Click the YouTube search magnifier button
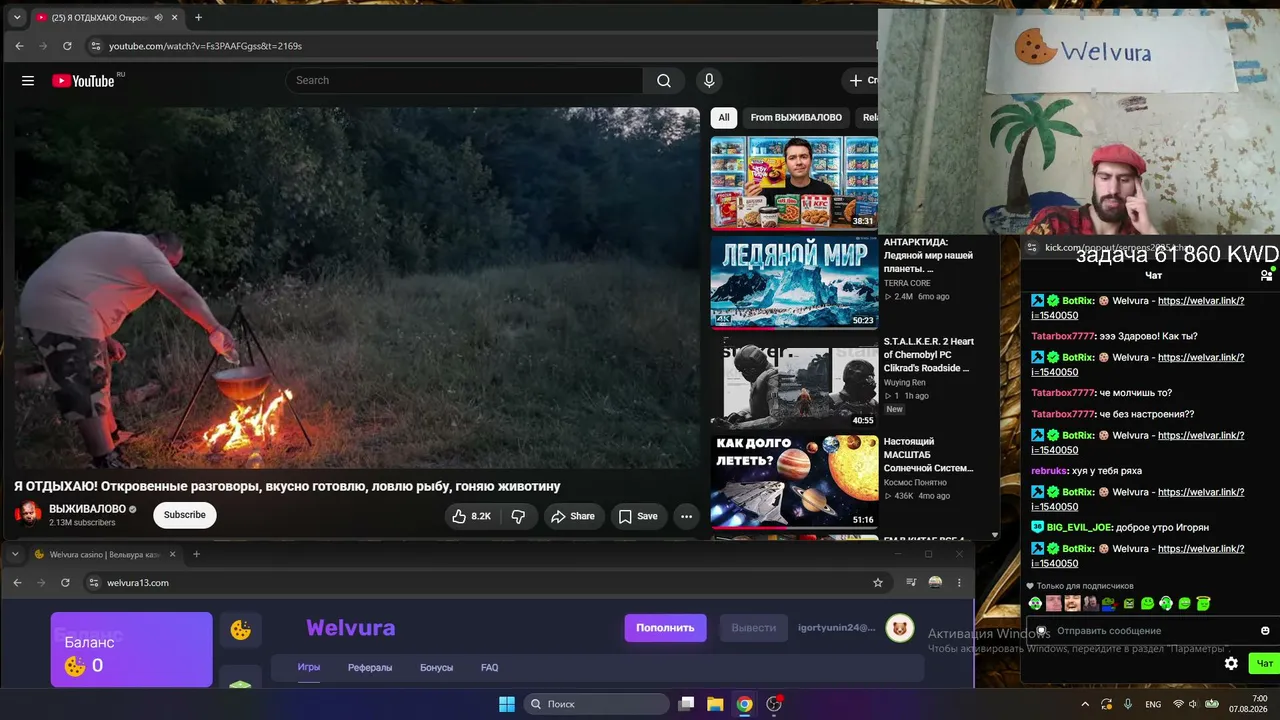Image resolution: width=1280 pixels, height=720 pixels. point(664,81)
